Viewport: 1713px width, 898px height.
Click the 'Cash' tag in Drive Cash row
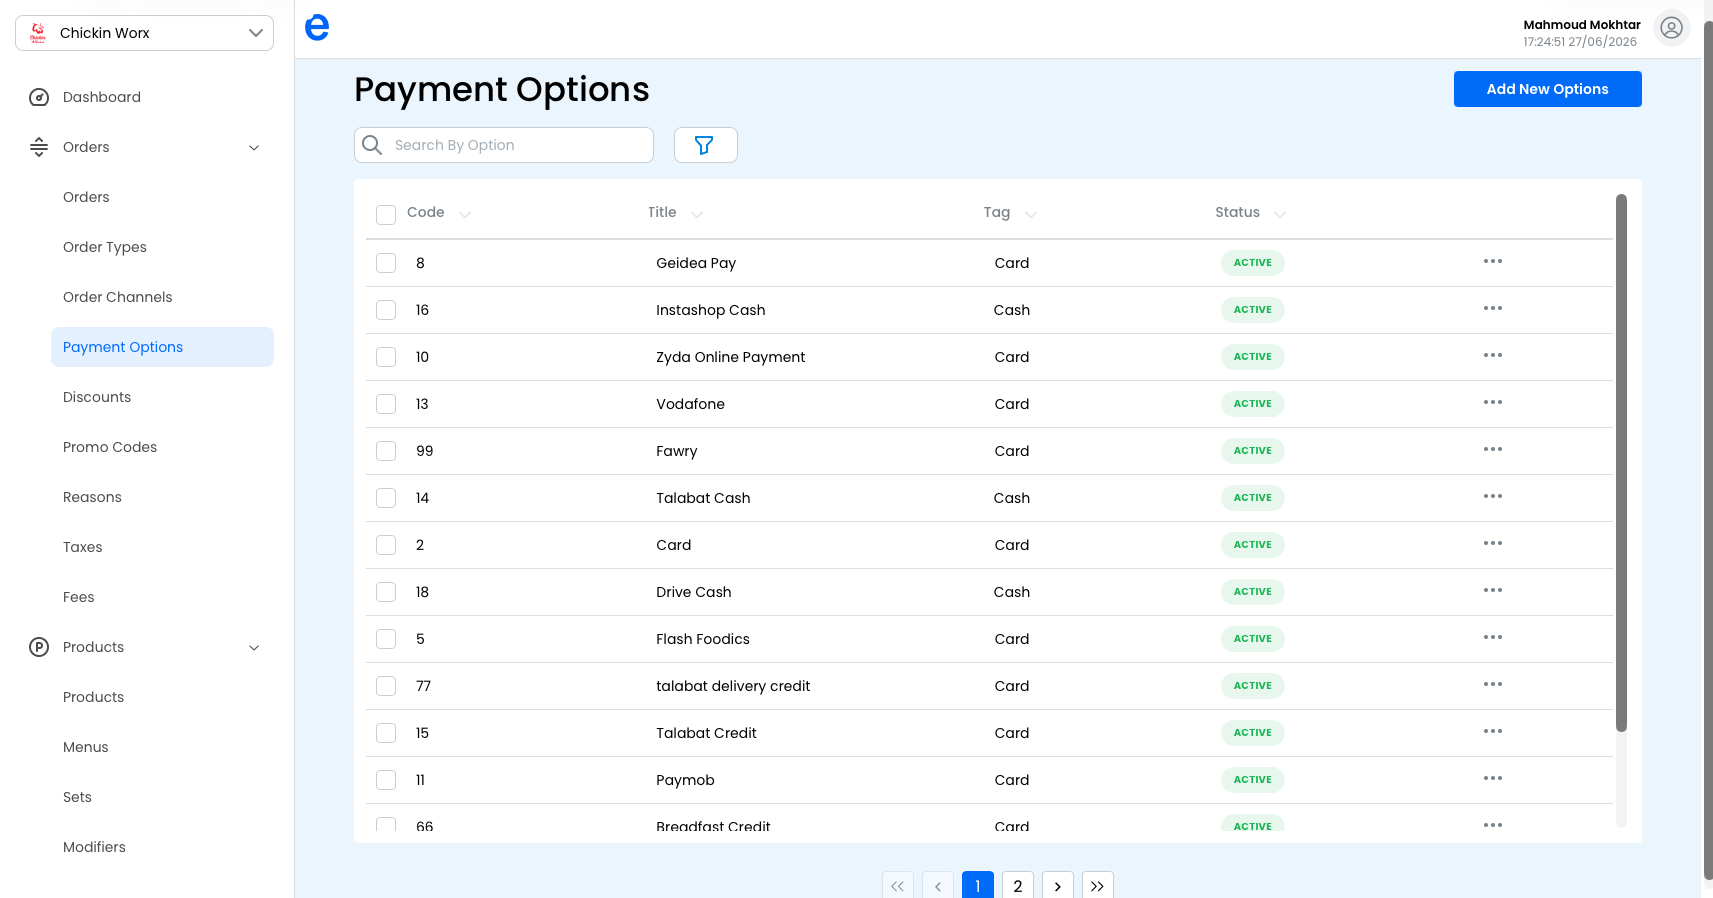[1012, 592]
